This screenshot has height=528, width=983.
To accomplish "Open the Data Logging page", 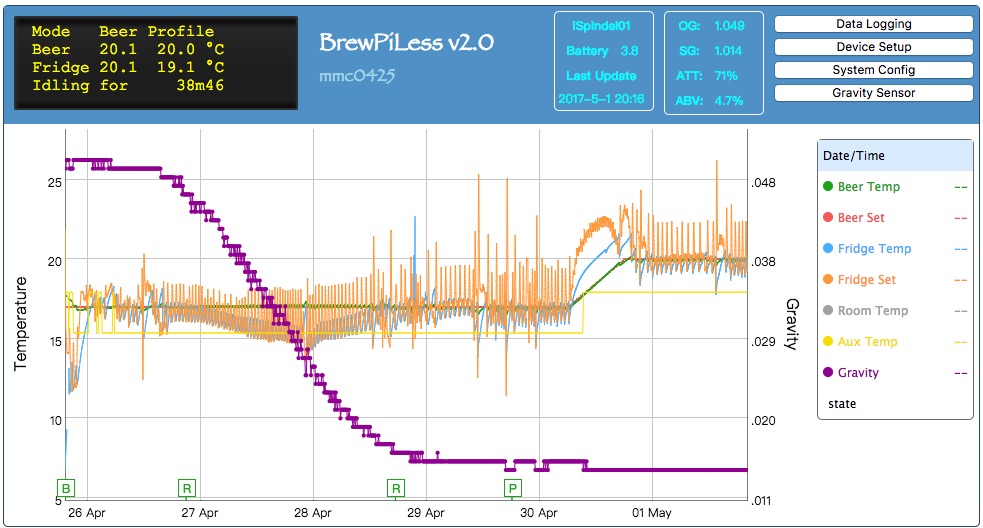I will [x=873, y=24].
